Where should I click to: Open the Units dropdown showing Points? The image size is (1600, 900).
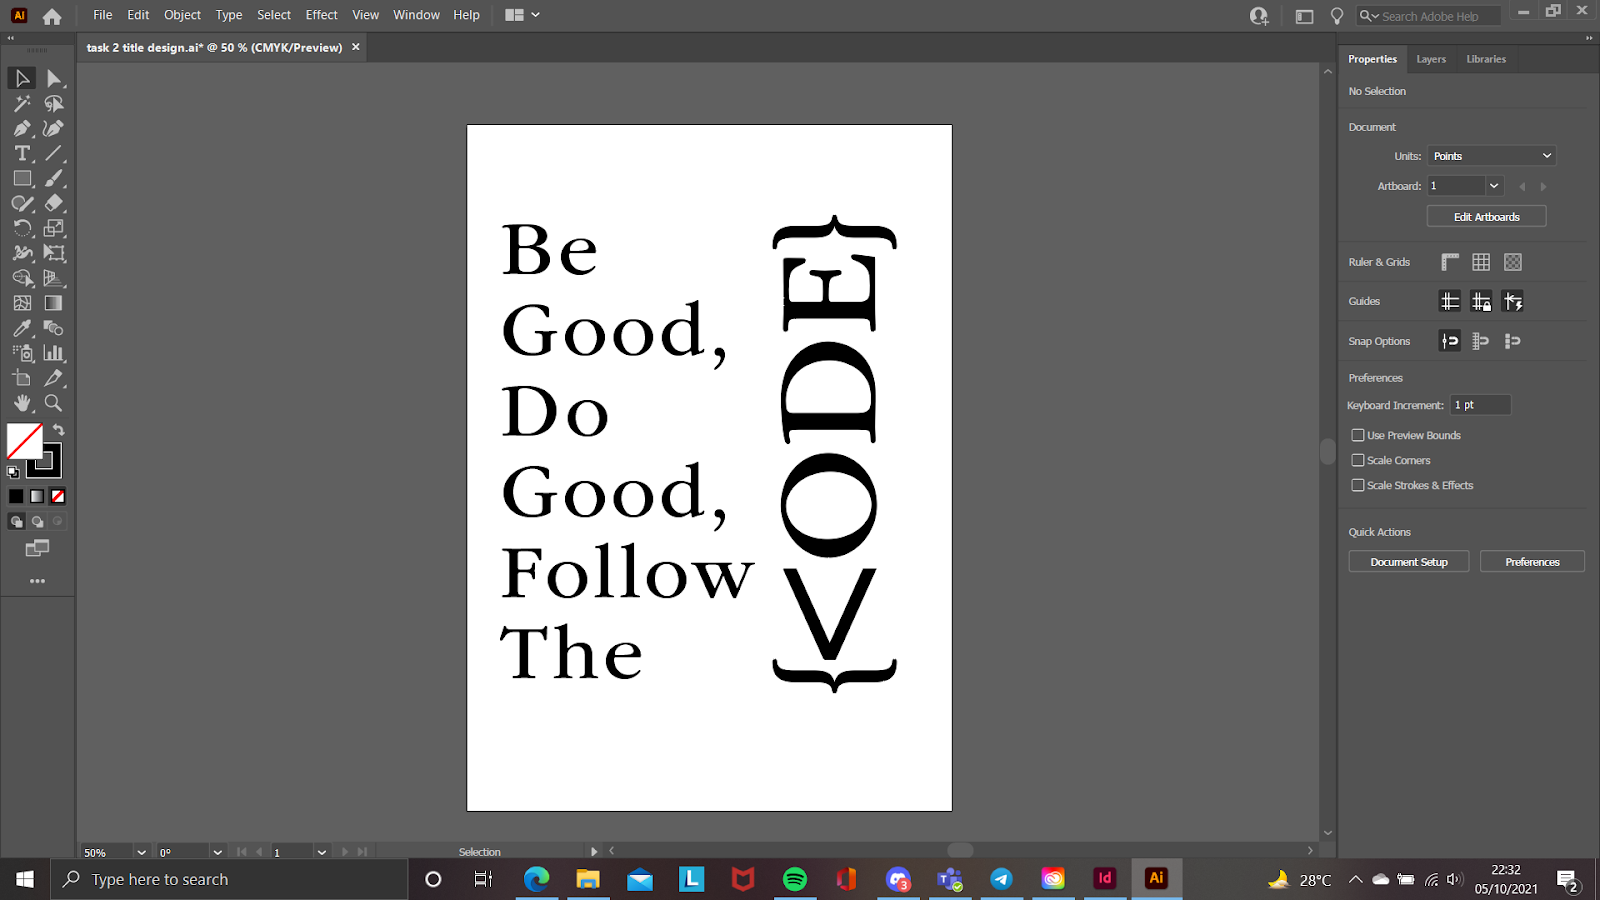pos(1492,156)
